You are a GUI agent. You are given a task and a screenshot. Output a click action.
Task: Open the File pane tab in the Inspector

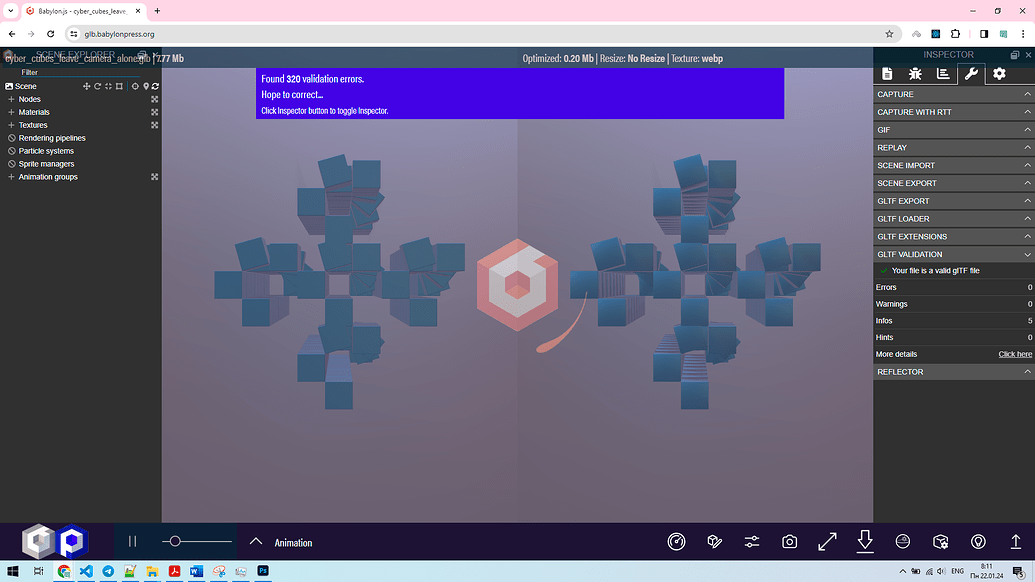pos(886,72)
